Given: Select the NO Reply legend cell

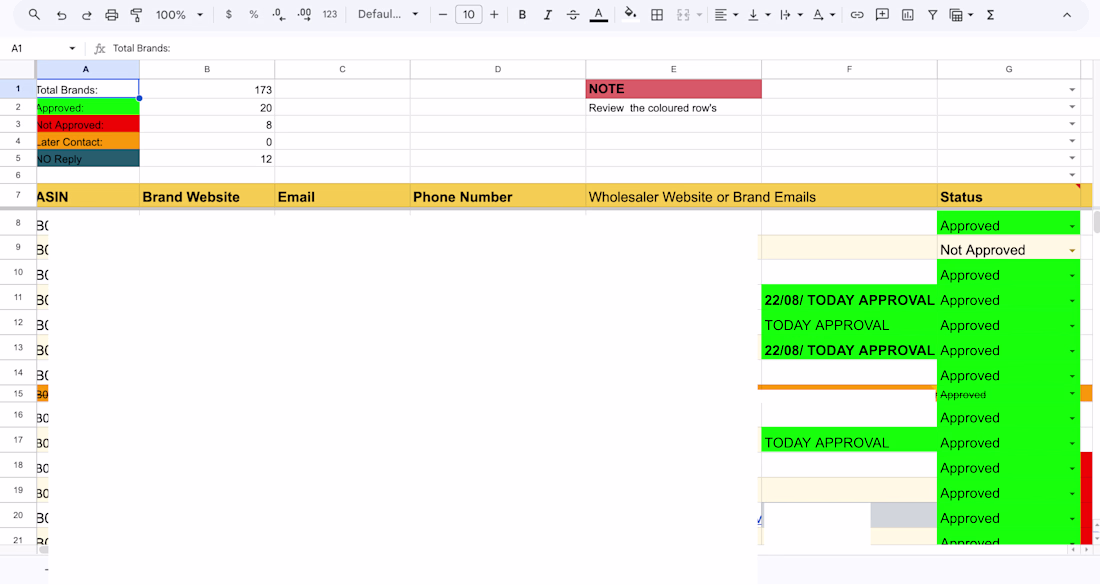Looking at the screenshot, I should (x=88, y=159).
